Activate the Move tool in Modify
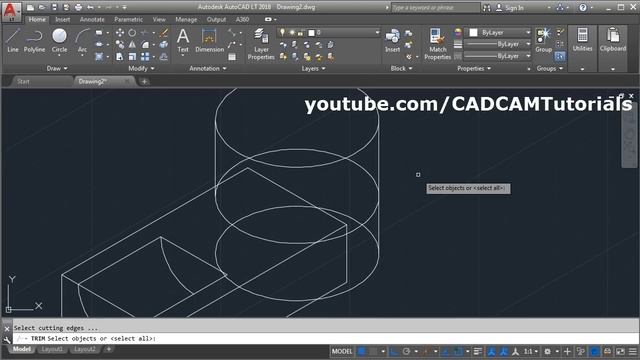The width and height of the screenshot is (640, 360). click(x=120, y=33)
